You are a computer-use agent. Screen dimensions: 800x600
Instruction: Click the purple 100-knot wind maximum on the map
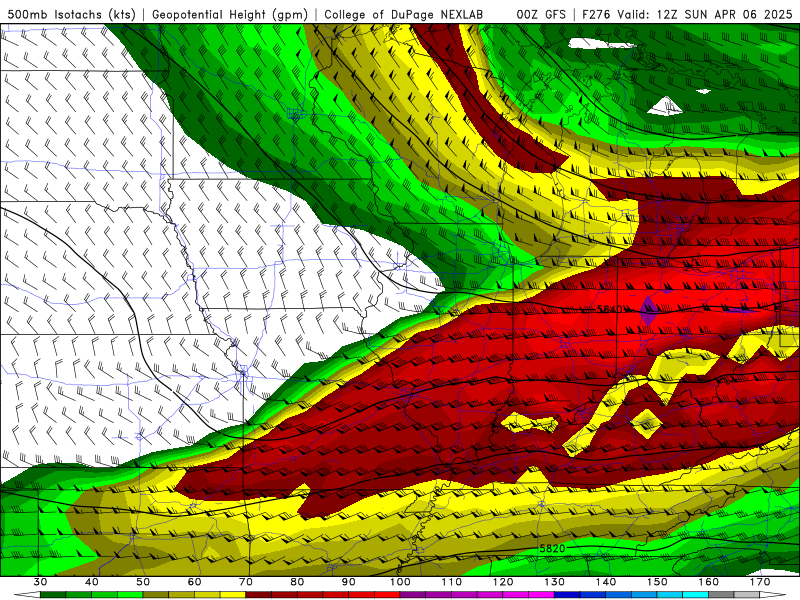648,310
